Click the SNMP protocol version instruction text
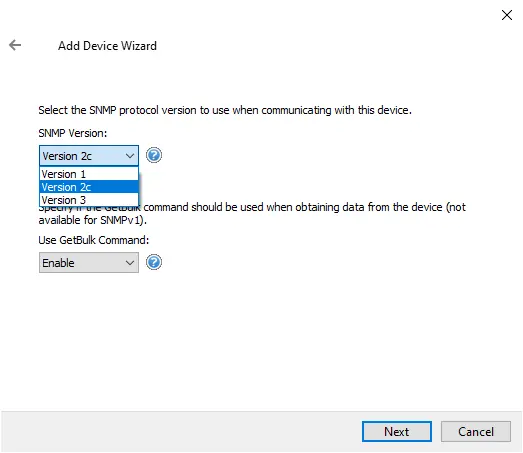The image size is (523, 453). (x=225, y=110)
